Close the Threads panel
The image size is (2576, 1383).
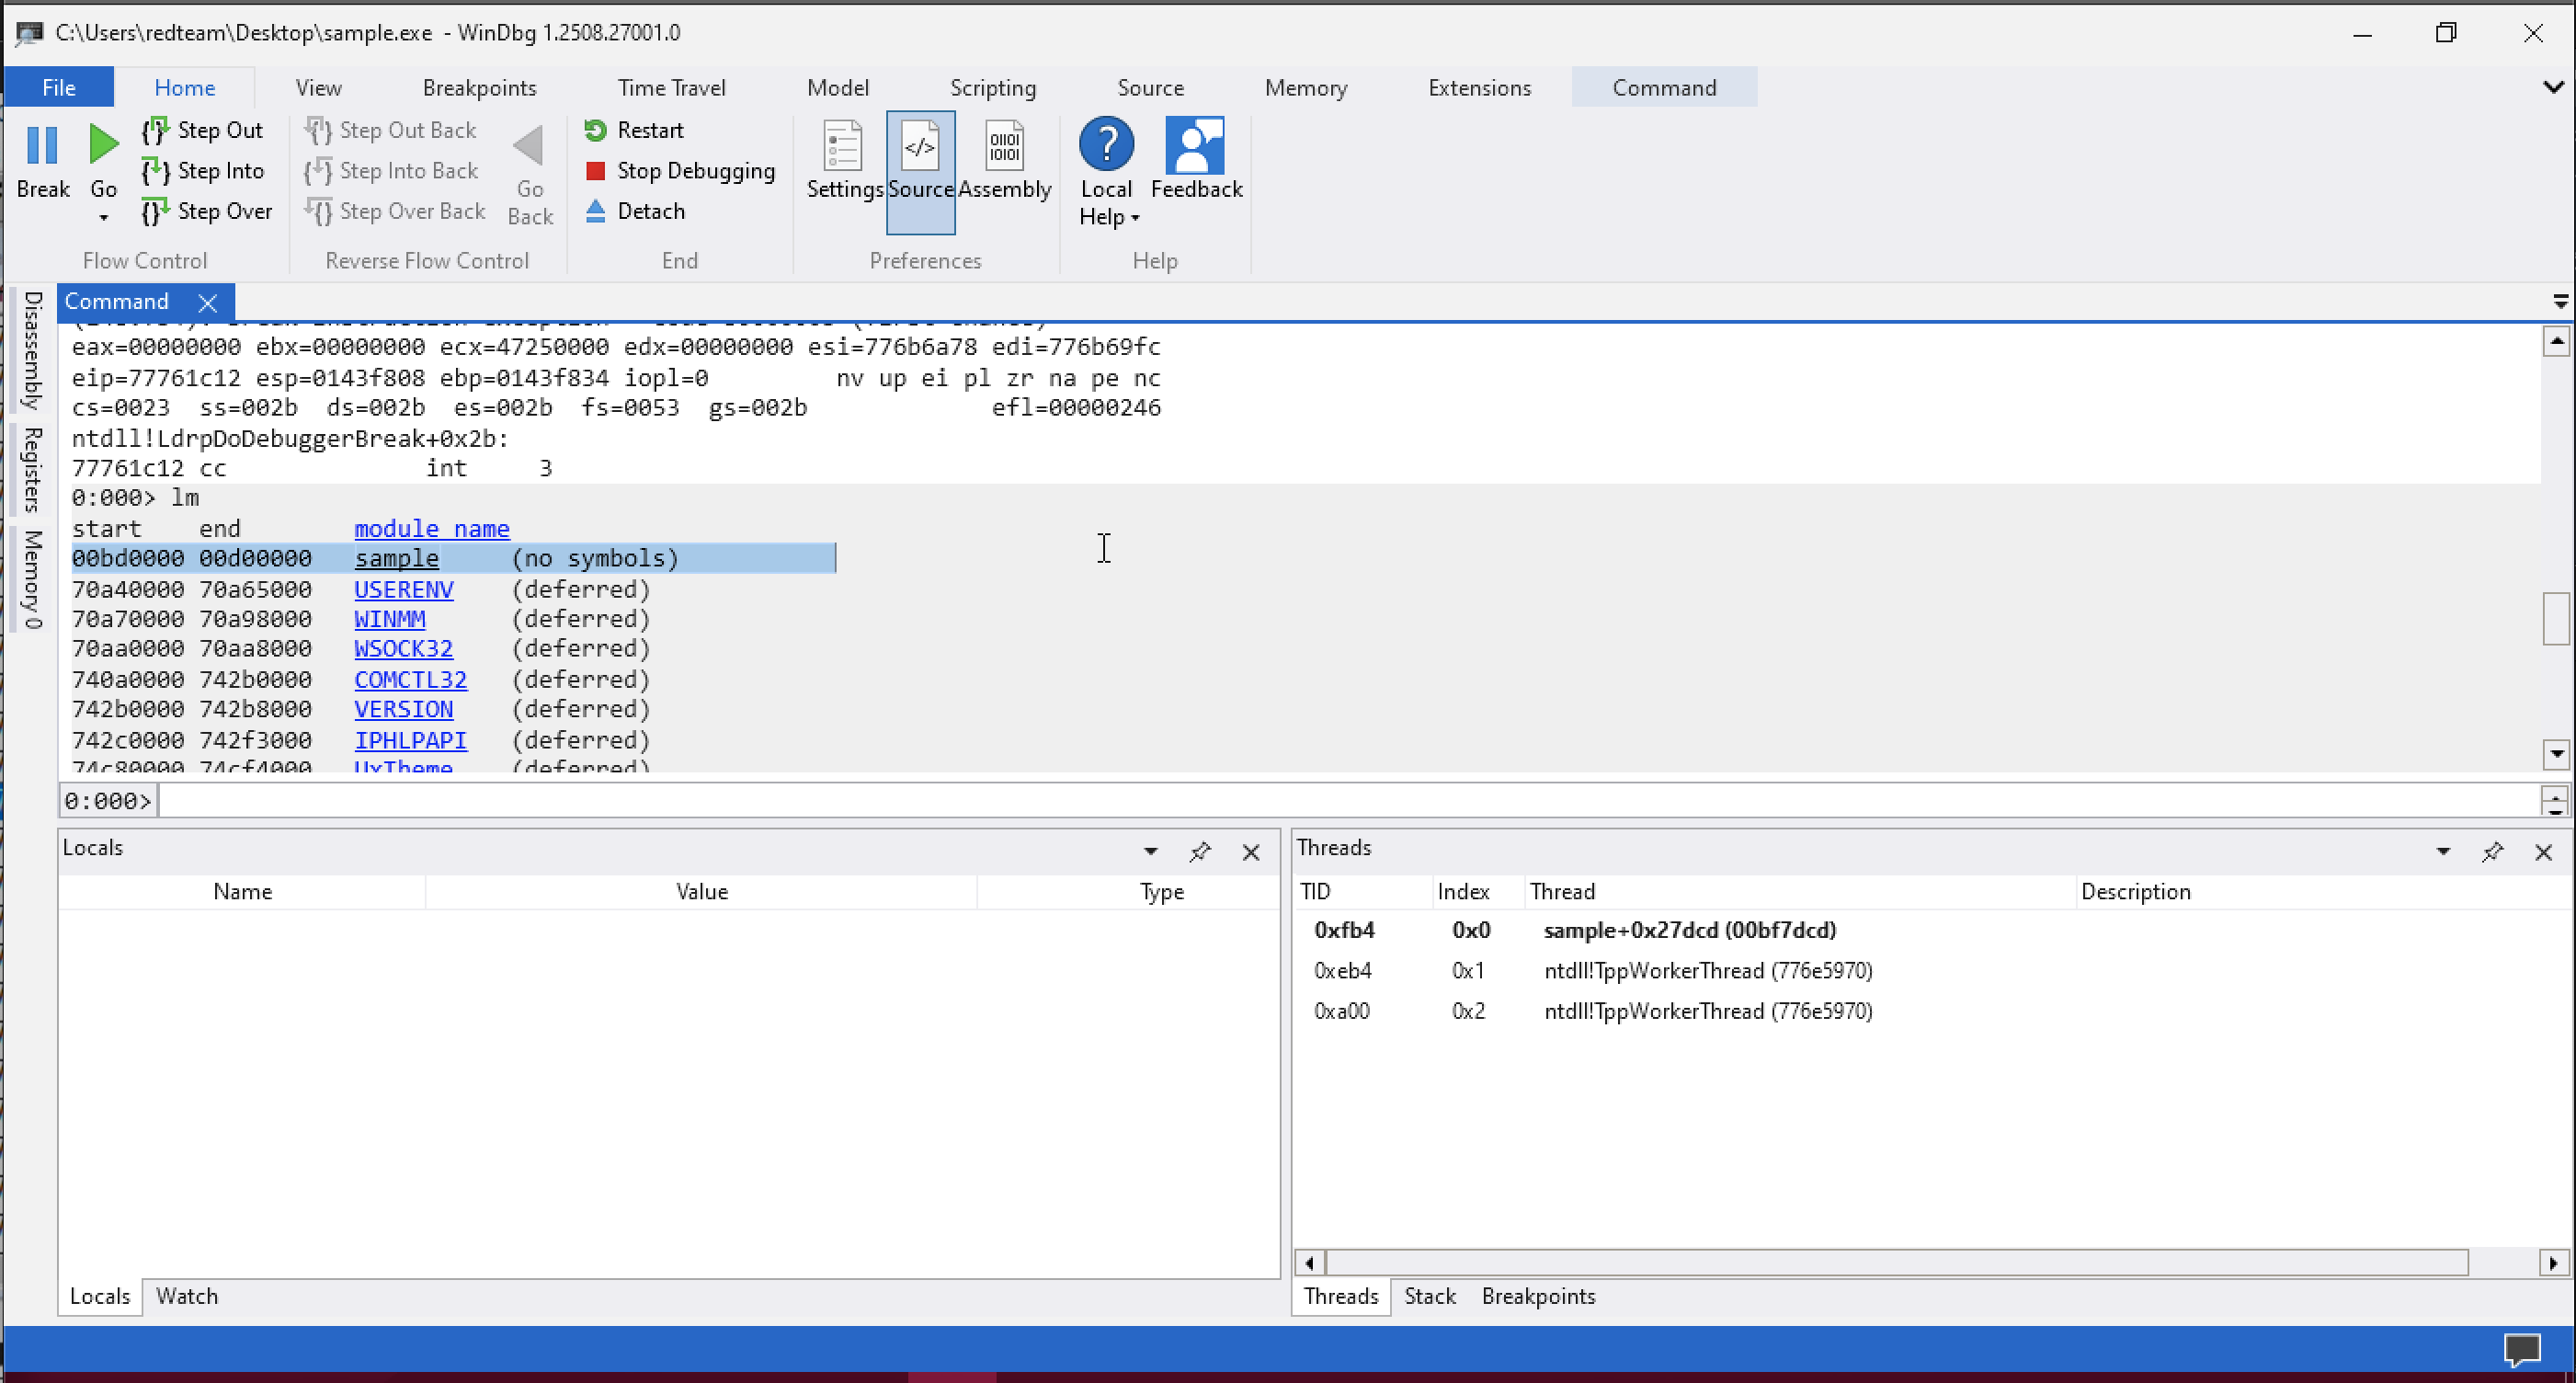pos(2543,852)
